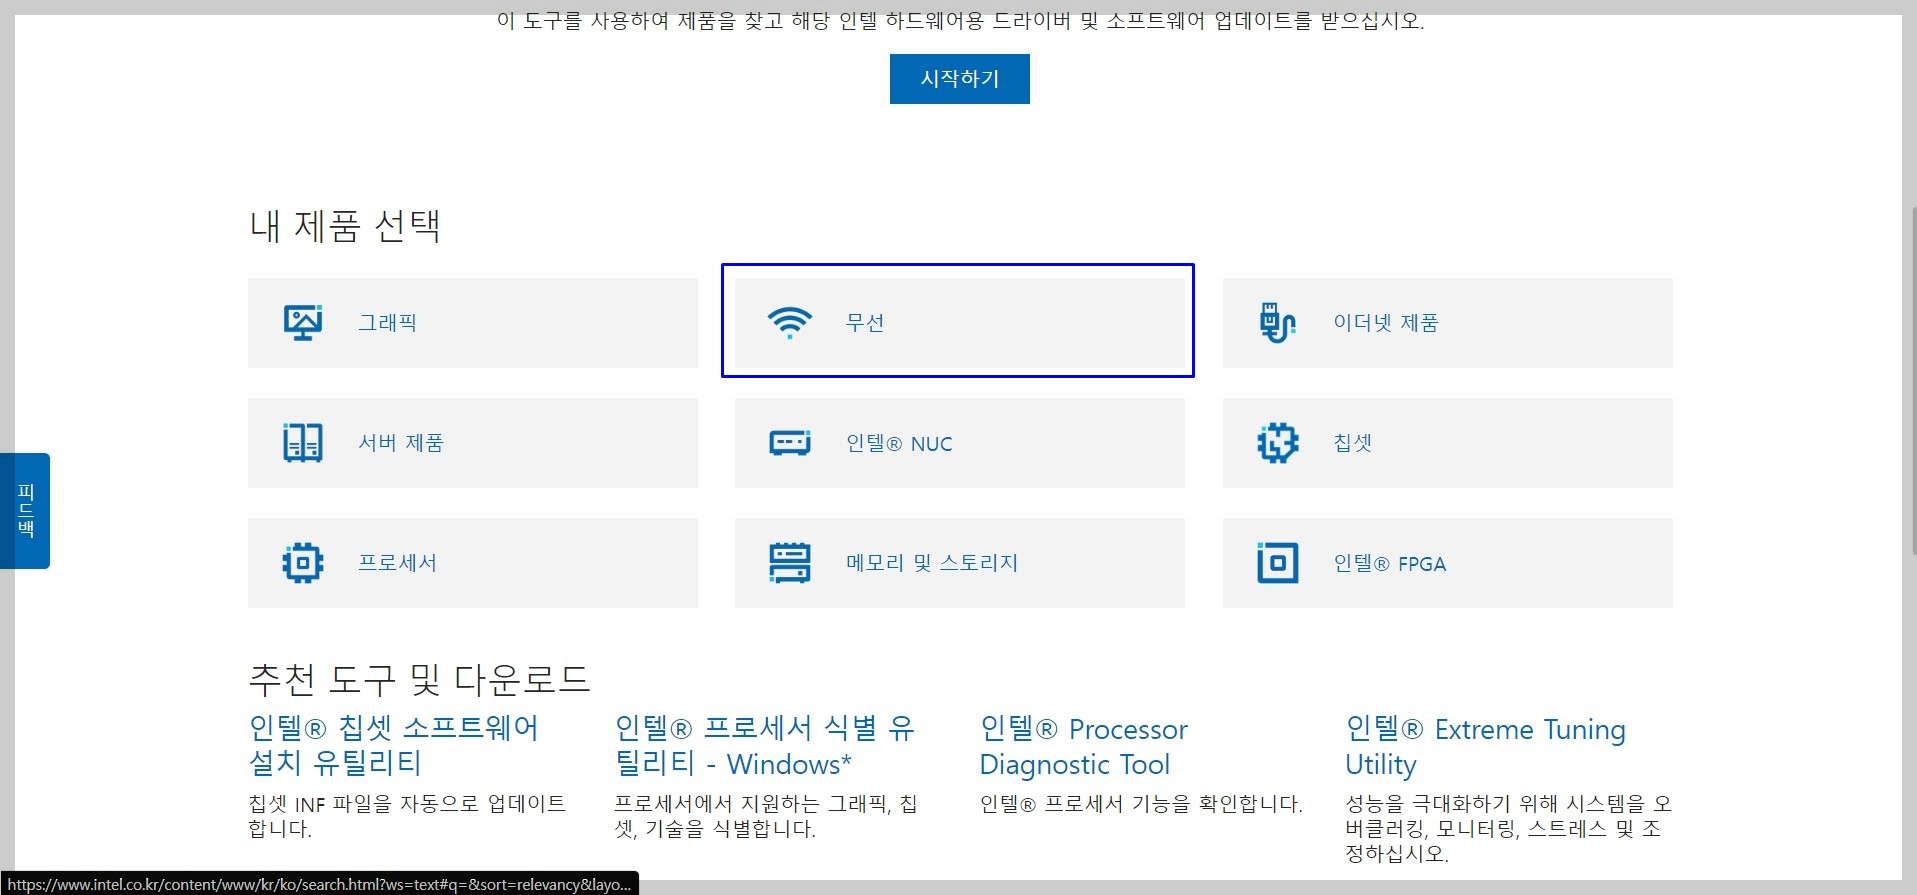The image size is (1917, 895).
Task: Open the 무선 wireless category label
Action: pyautogui.click(x=865, y=323)
